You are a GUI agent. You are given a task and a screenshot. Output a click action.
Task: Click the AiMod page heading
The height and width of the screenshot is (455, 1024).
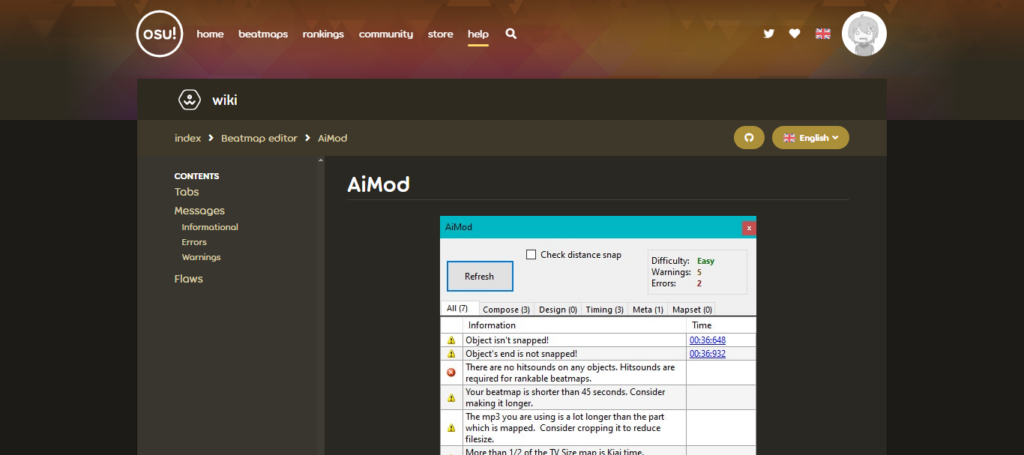378,185
